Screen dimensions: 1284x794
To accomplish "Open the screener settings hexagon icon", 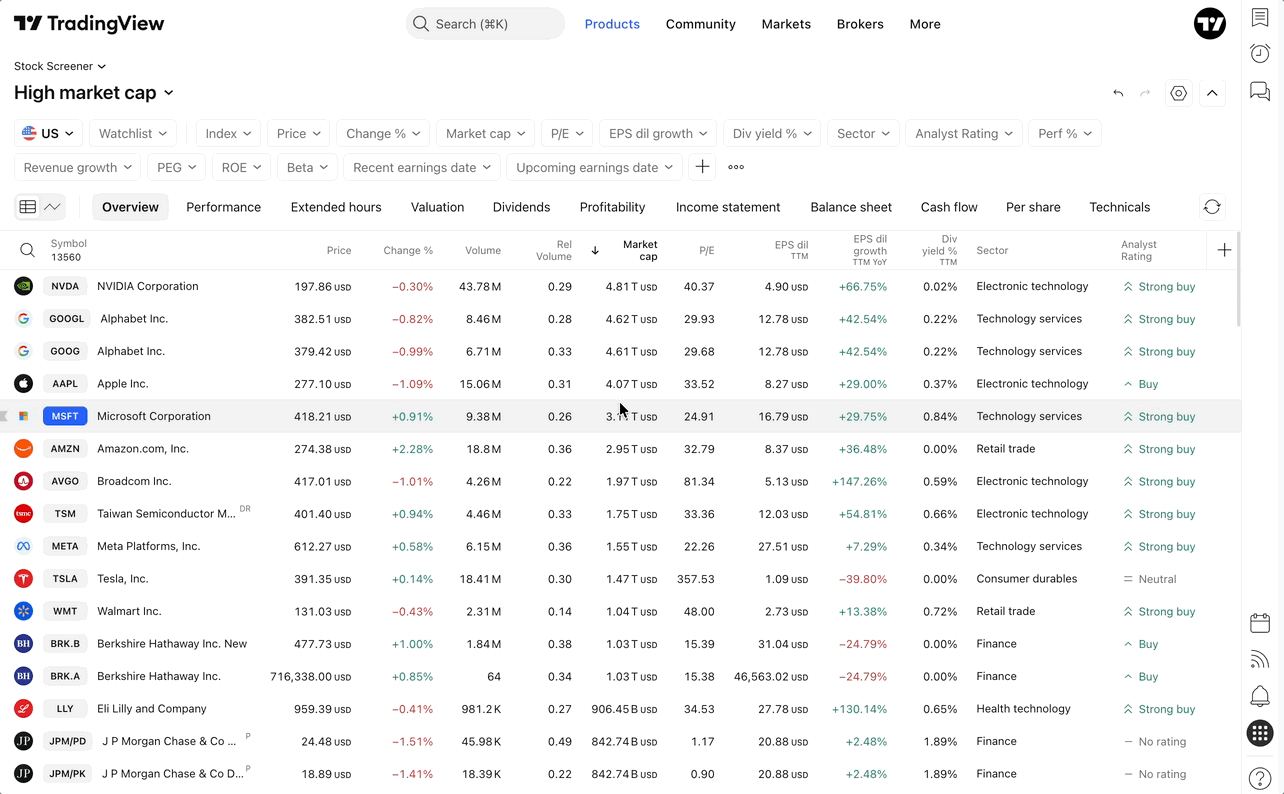I will click(1179, 93).
